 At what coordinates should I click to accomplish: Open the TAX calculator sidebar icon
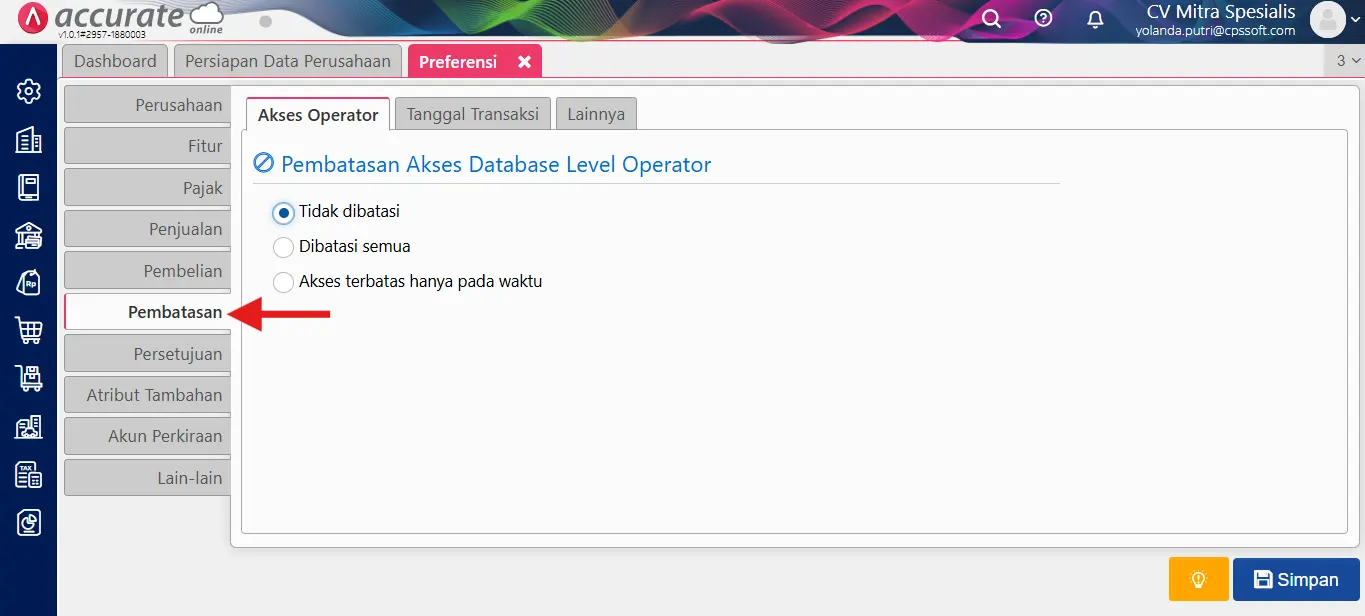pos(28,475)
